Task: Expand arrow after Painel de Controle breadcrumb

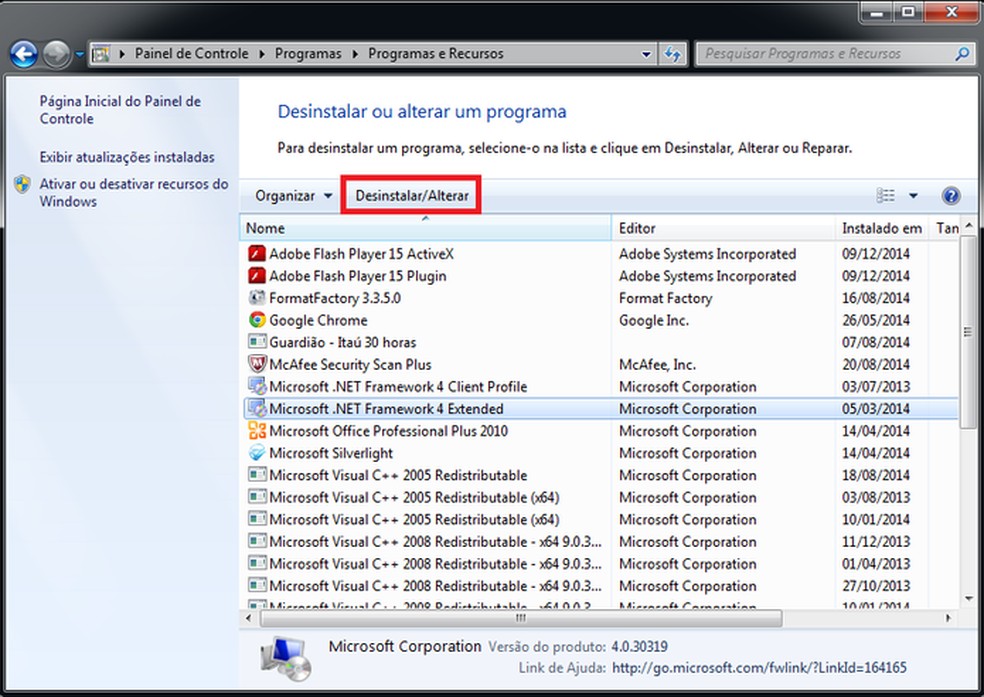Action: (262, 55)
